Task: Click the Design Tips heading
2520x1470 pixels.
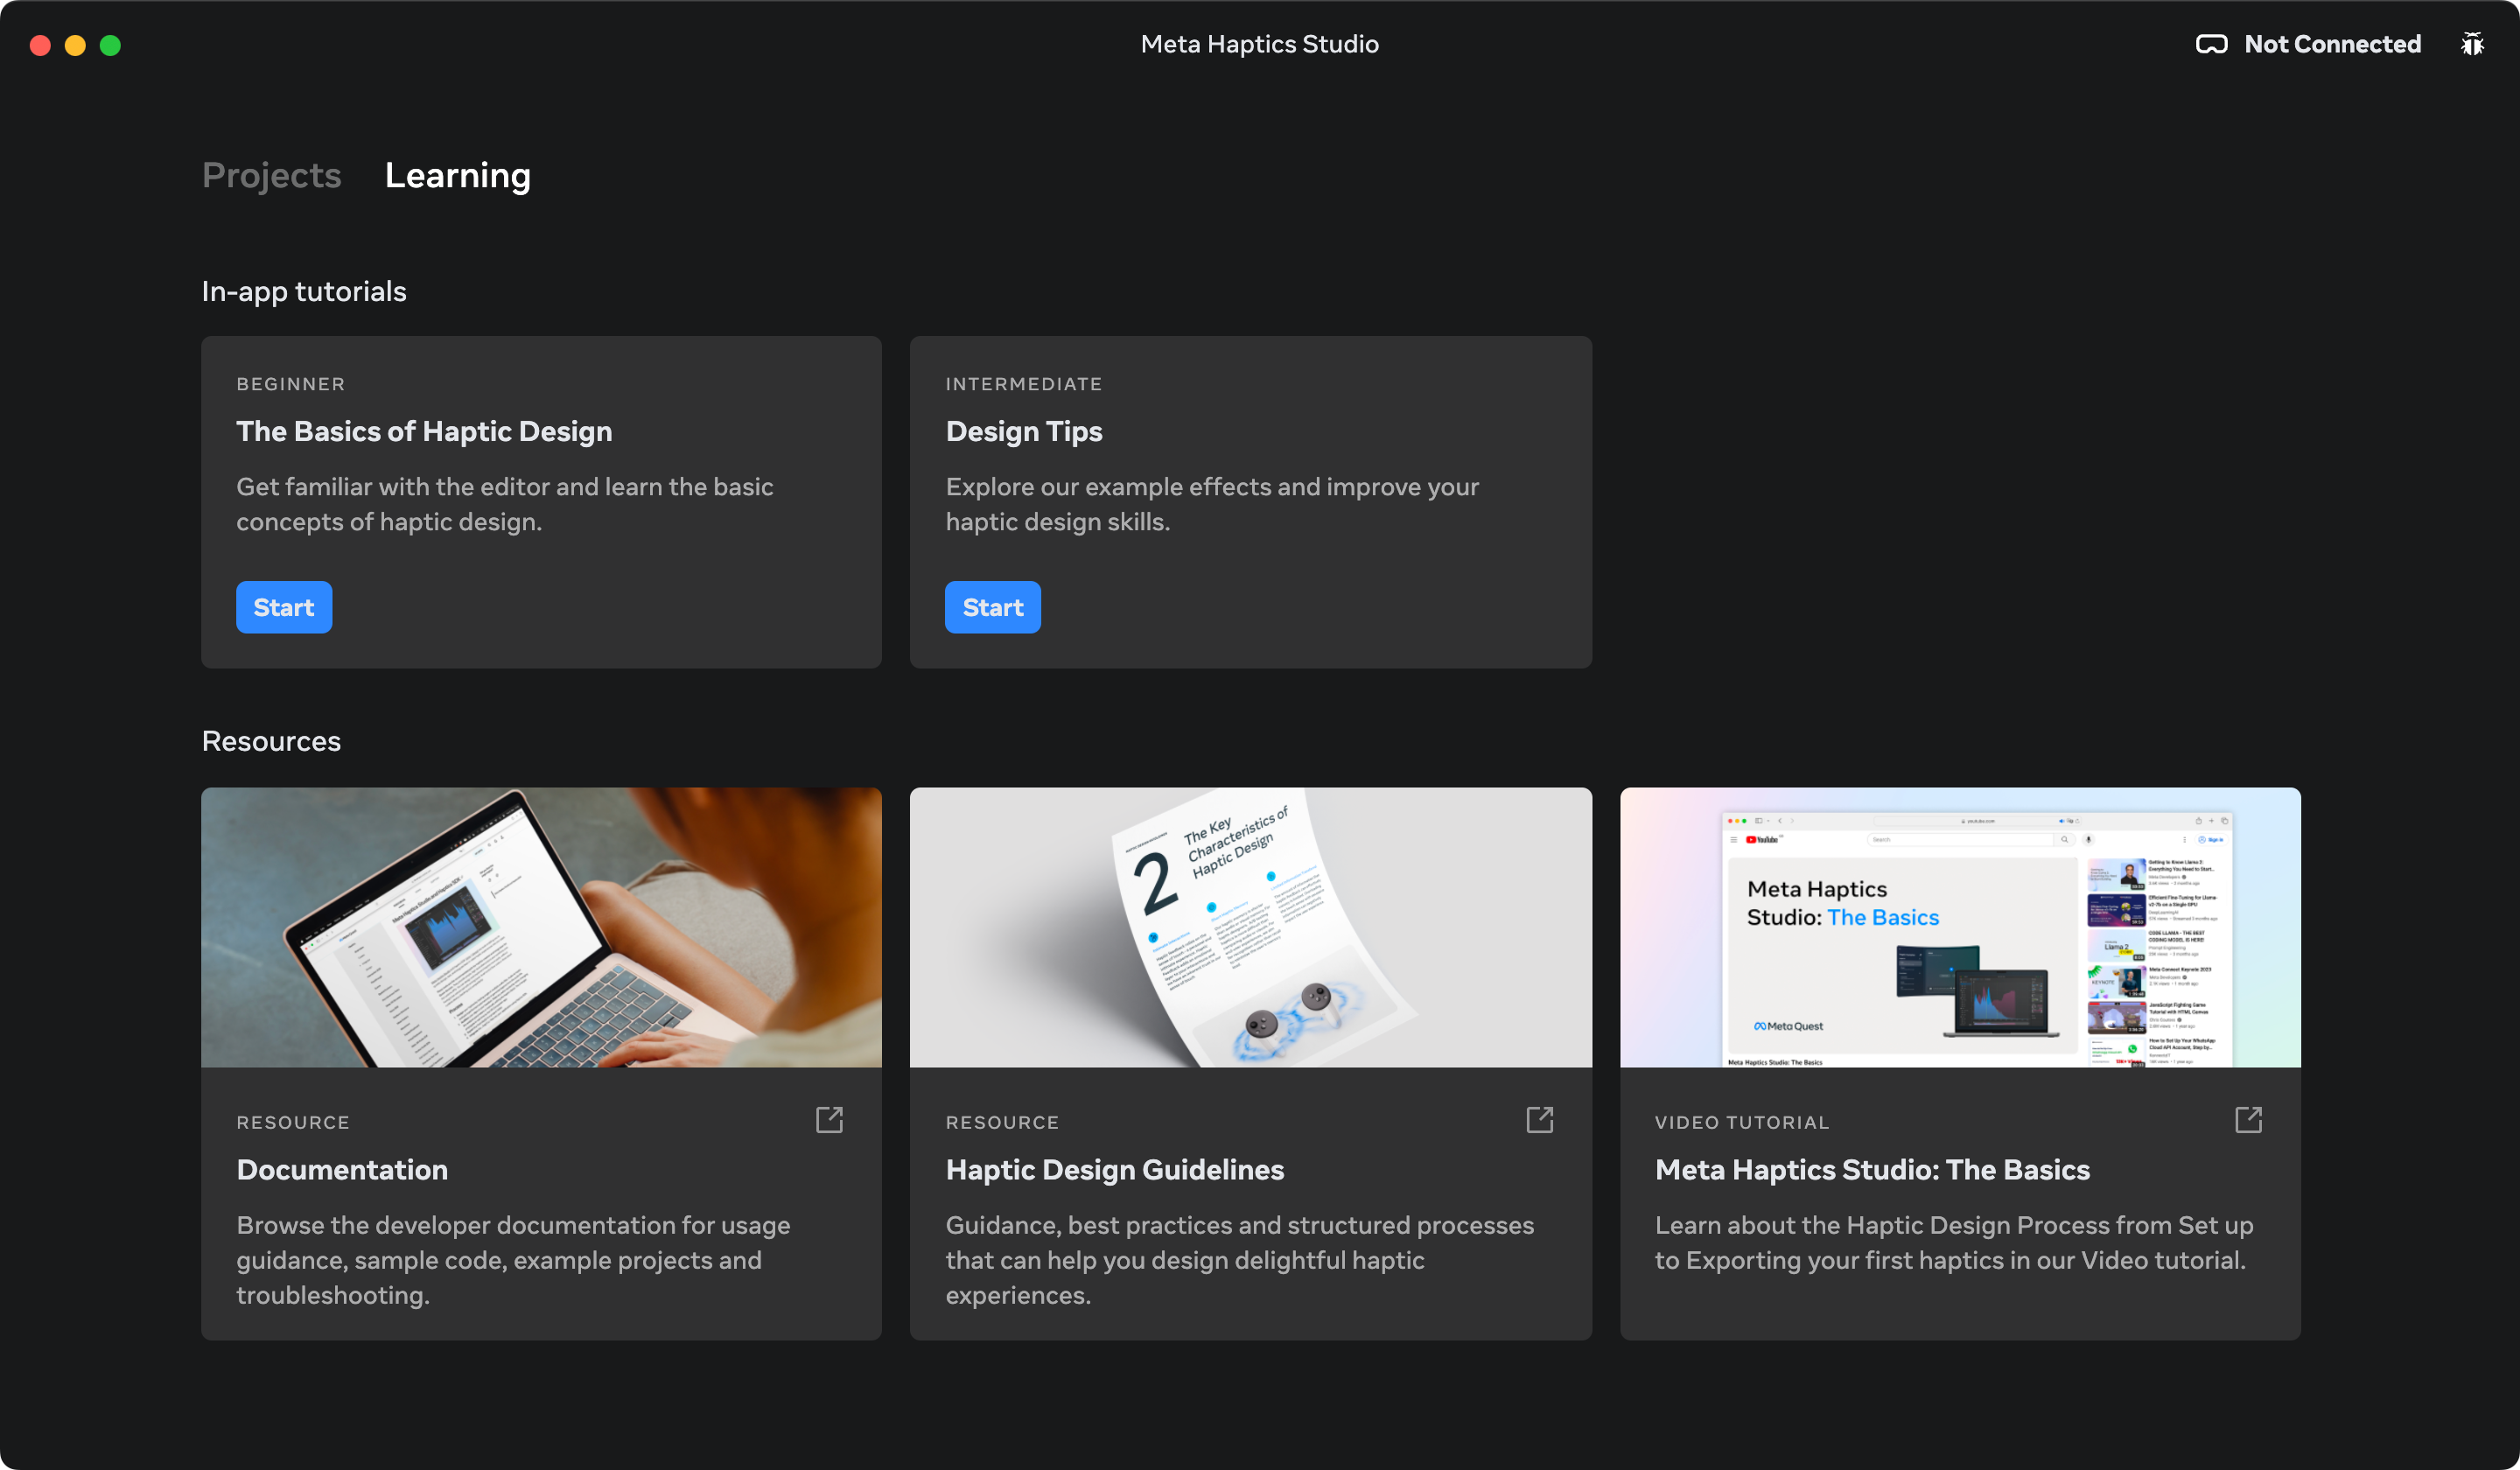Action: pyautogui.click(x=1024, y=431)
